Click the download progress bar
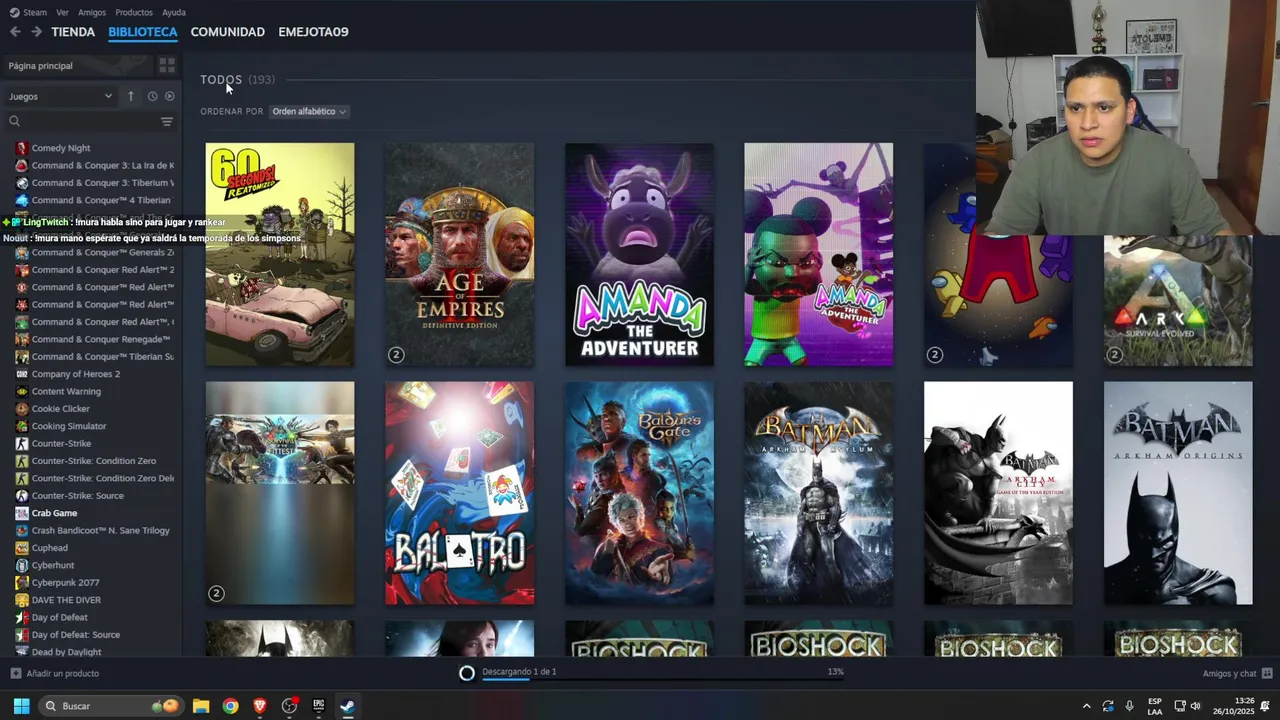The height and width of the screenshot is (720, 1280). (x=663, y=681)
